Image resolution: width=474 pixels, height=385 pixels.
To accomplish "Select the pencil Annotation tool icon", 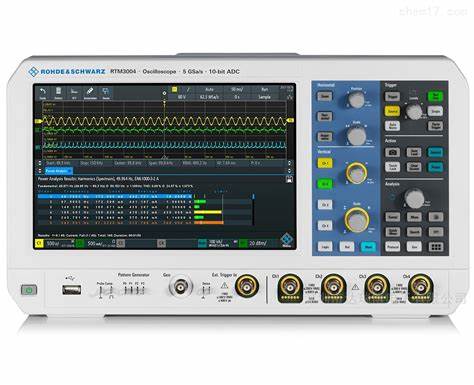I will [x=90, y=92].
